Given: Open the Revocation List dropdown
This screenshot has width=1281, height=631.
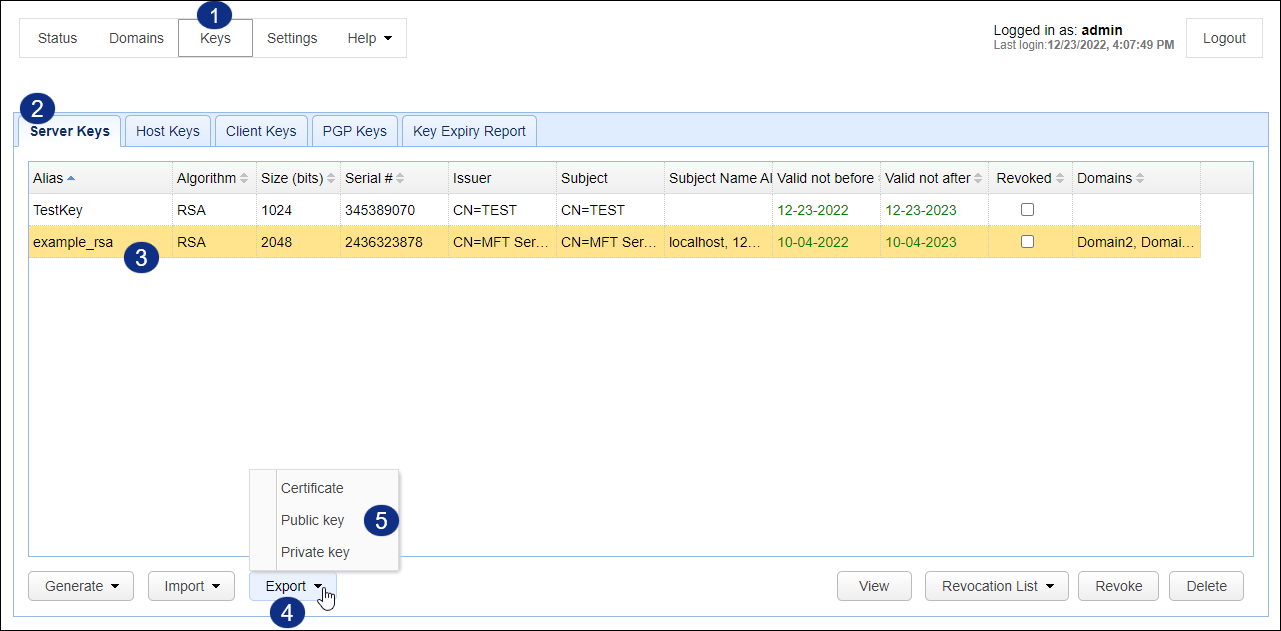Looking at the screenshot, I should [996, 586].
